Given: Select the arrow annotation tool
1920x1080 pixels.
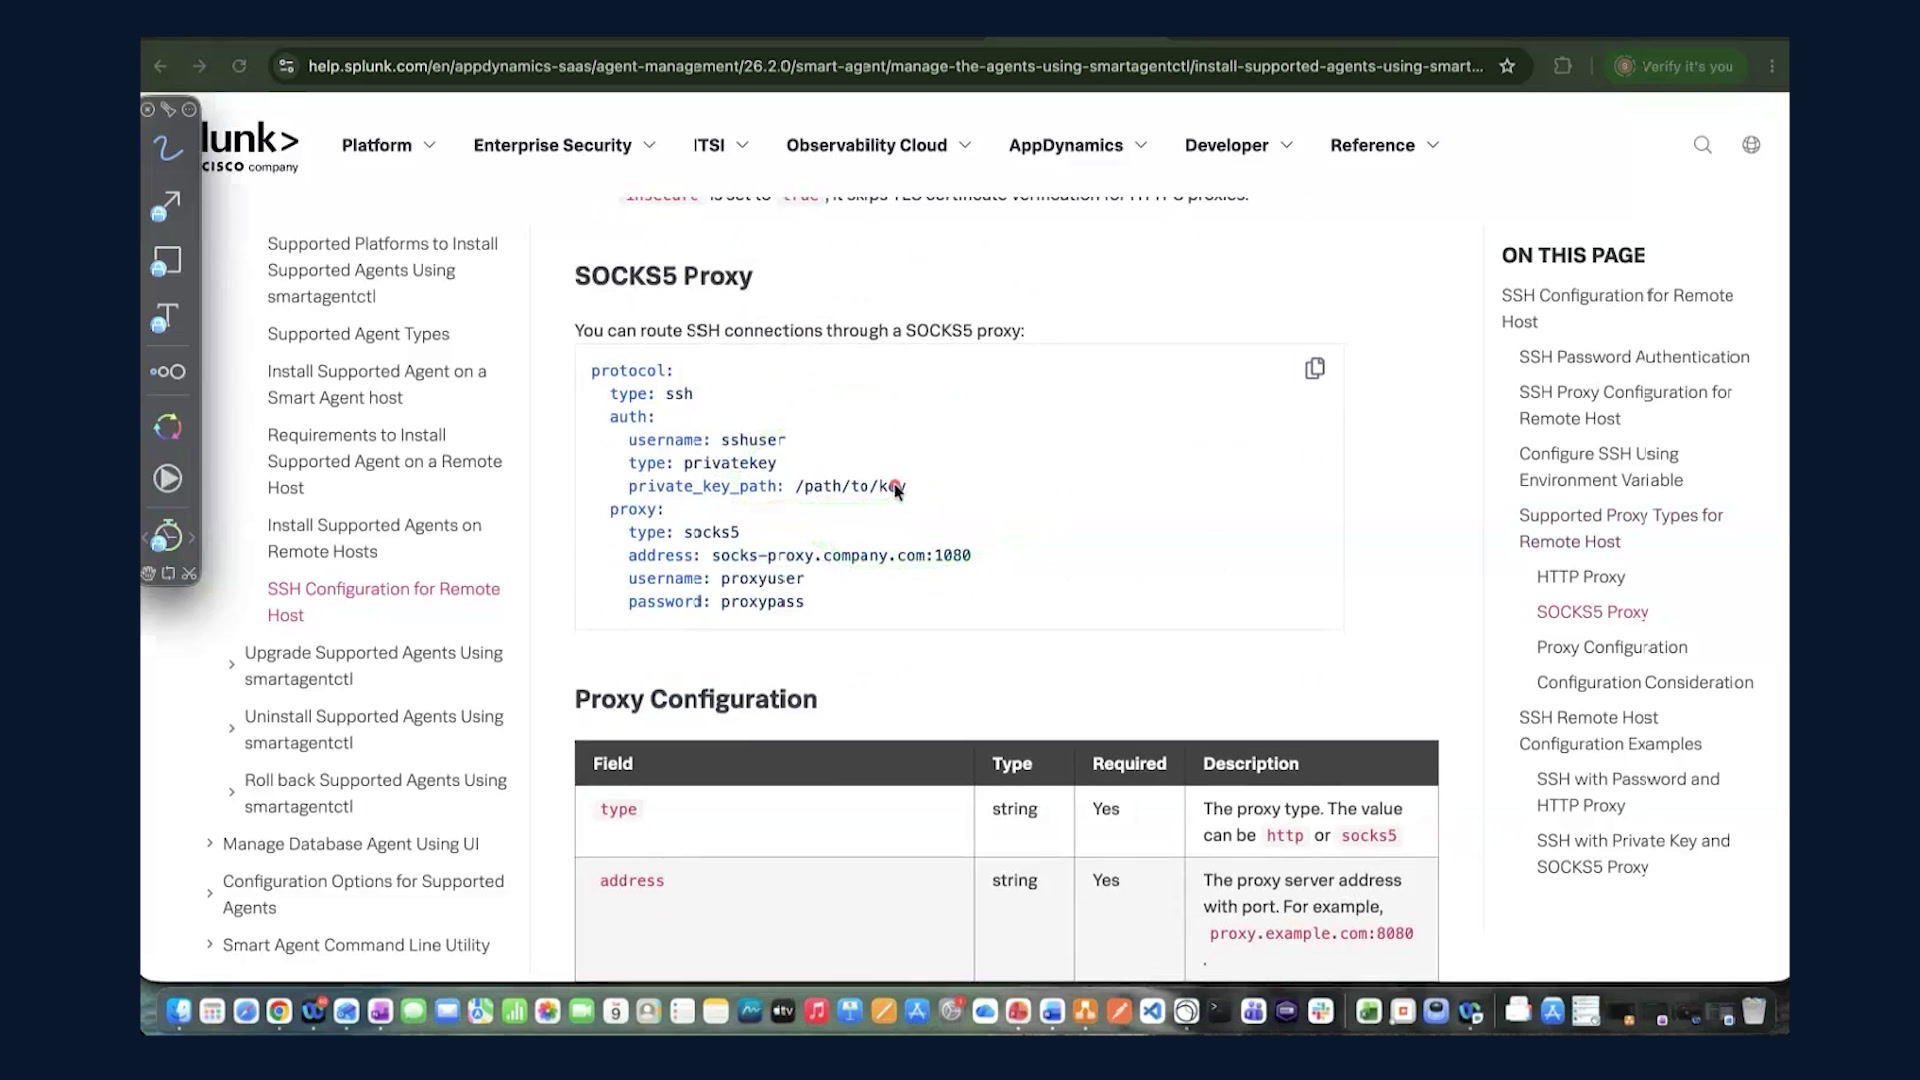Looking at the screenshot, I should (x=166, y=205).
